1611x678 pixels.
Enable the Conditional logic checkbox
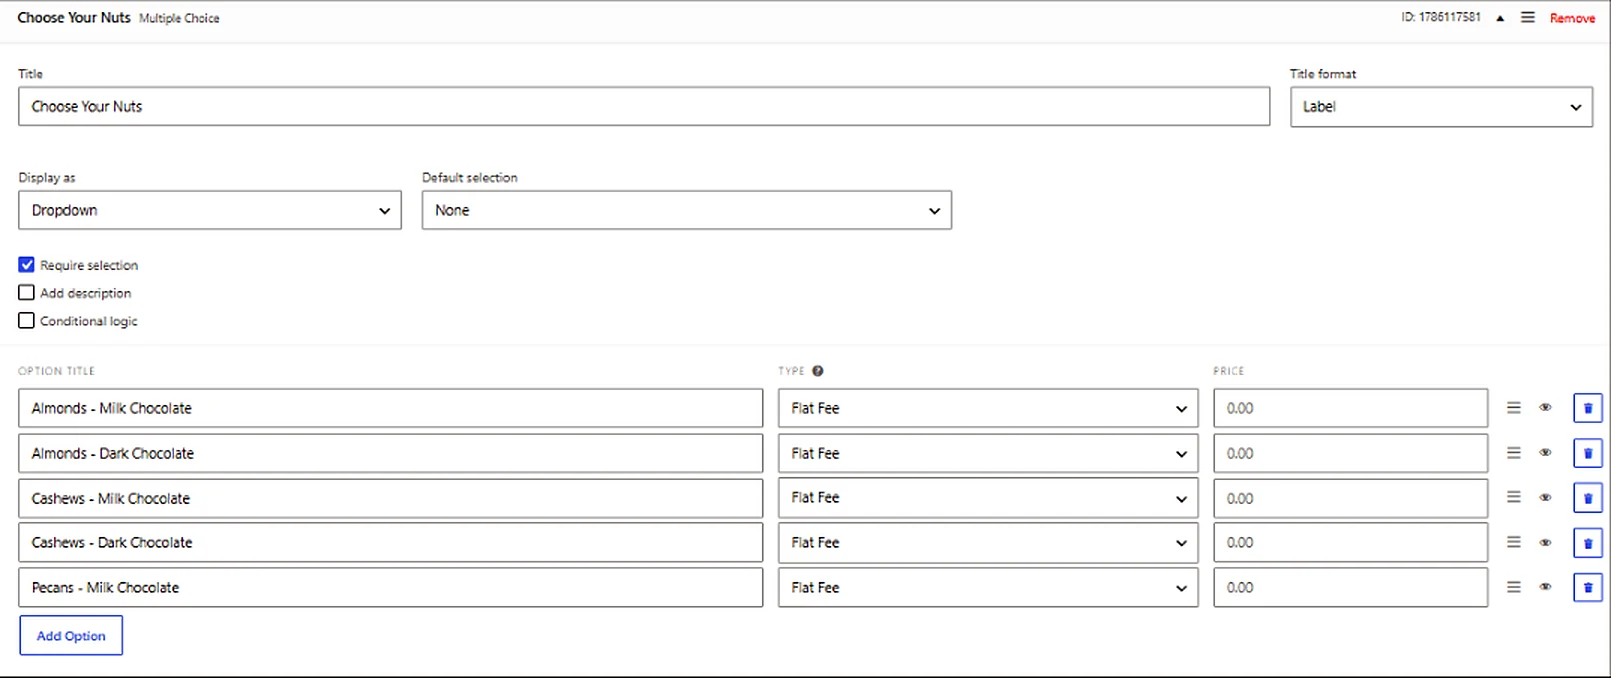point(27,321)
